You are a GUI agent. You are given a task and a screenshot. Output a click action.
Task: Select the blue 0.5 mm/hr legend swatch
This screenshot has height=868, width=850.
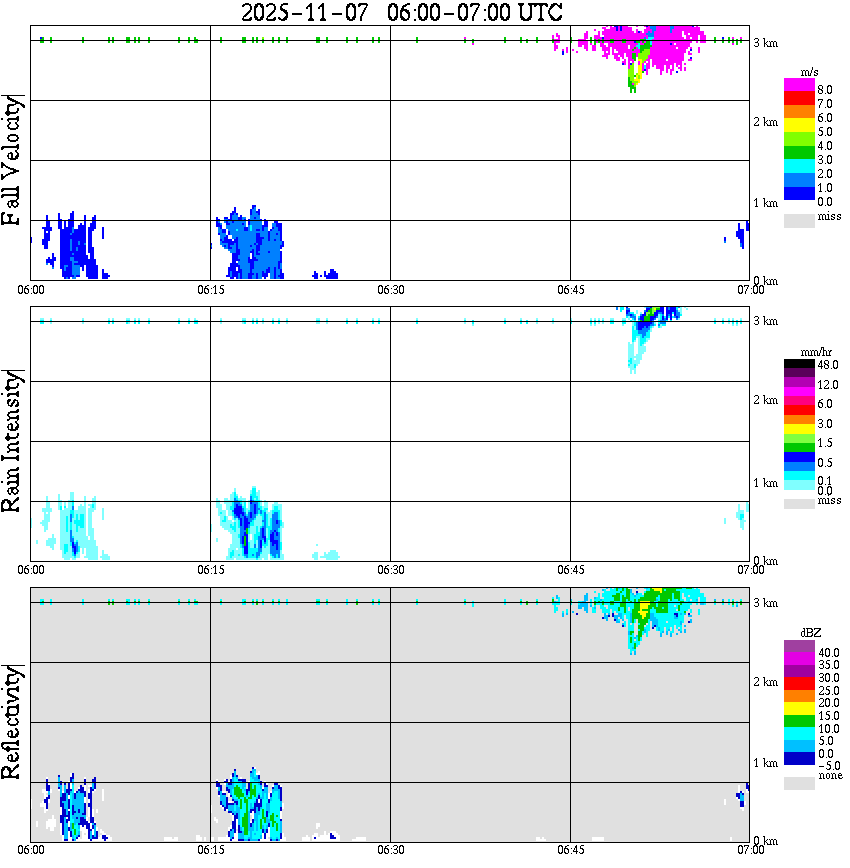799,457
